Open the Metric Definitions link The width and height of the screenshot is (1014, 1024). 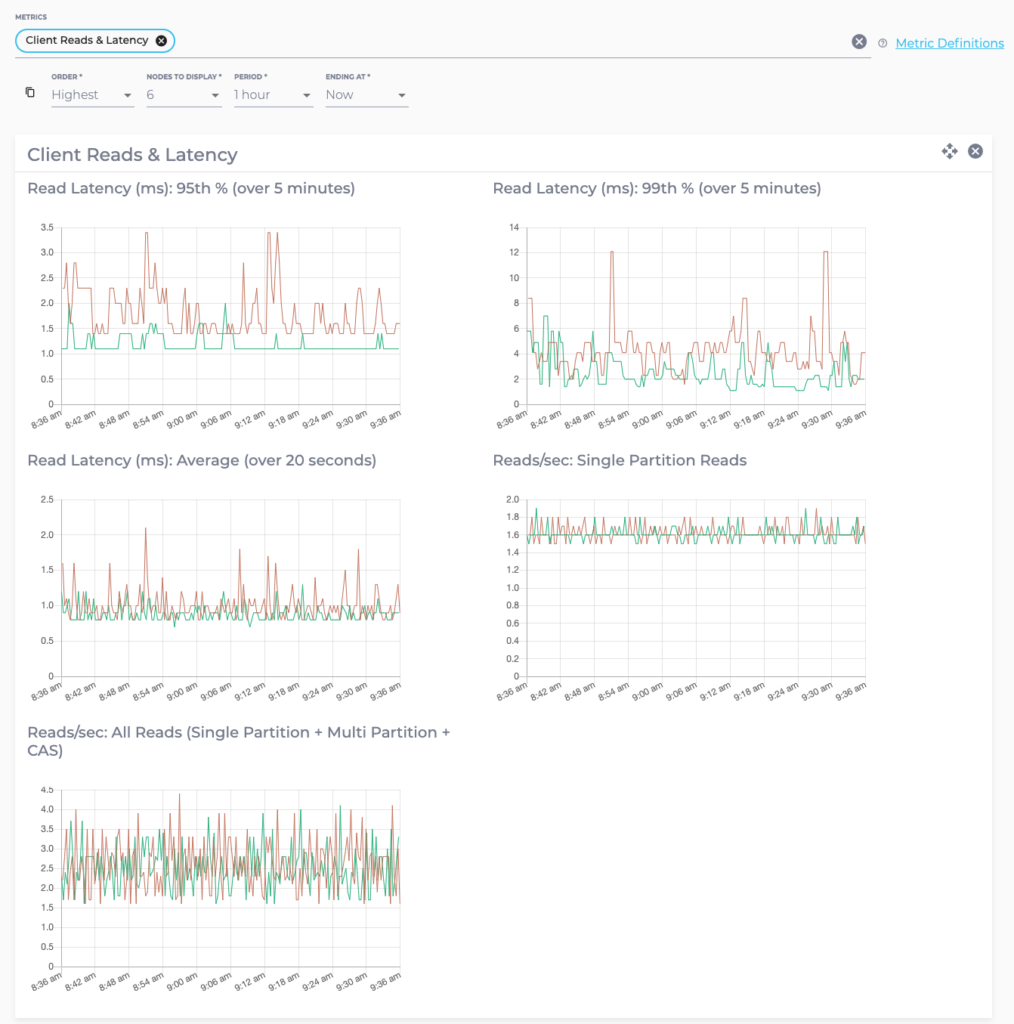tap(949, 43)
